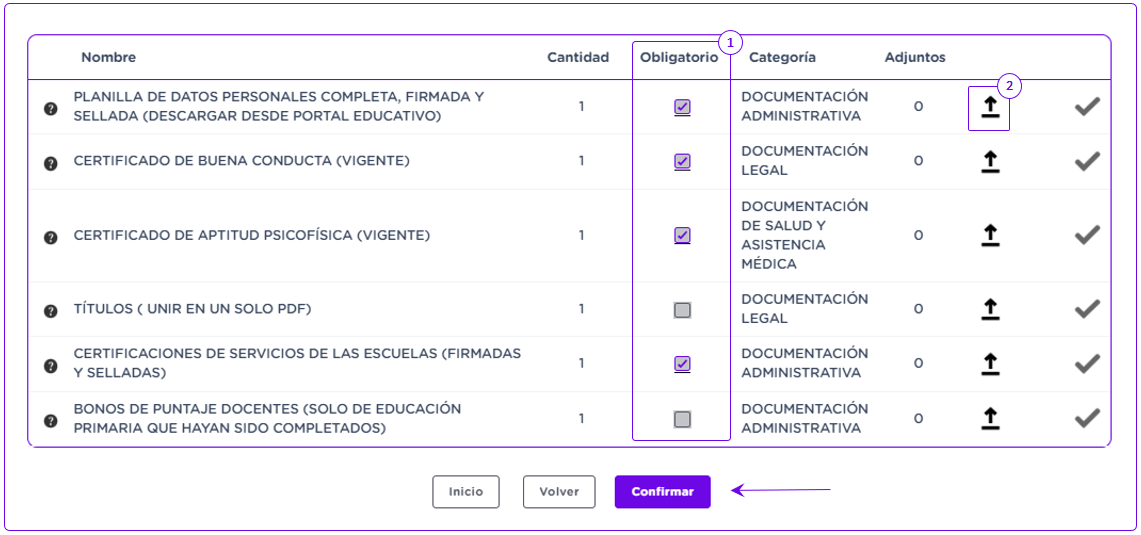Click help icon for Certificado de Aptitud Psicofísica
The width and height of the screenshot is (1141, 535).
51,237
